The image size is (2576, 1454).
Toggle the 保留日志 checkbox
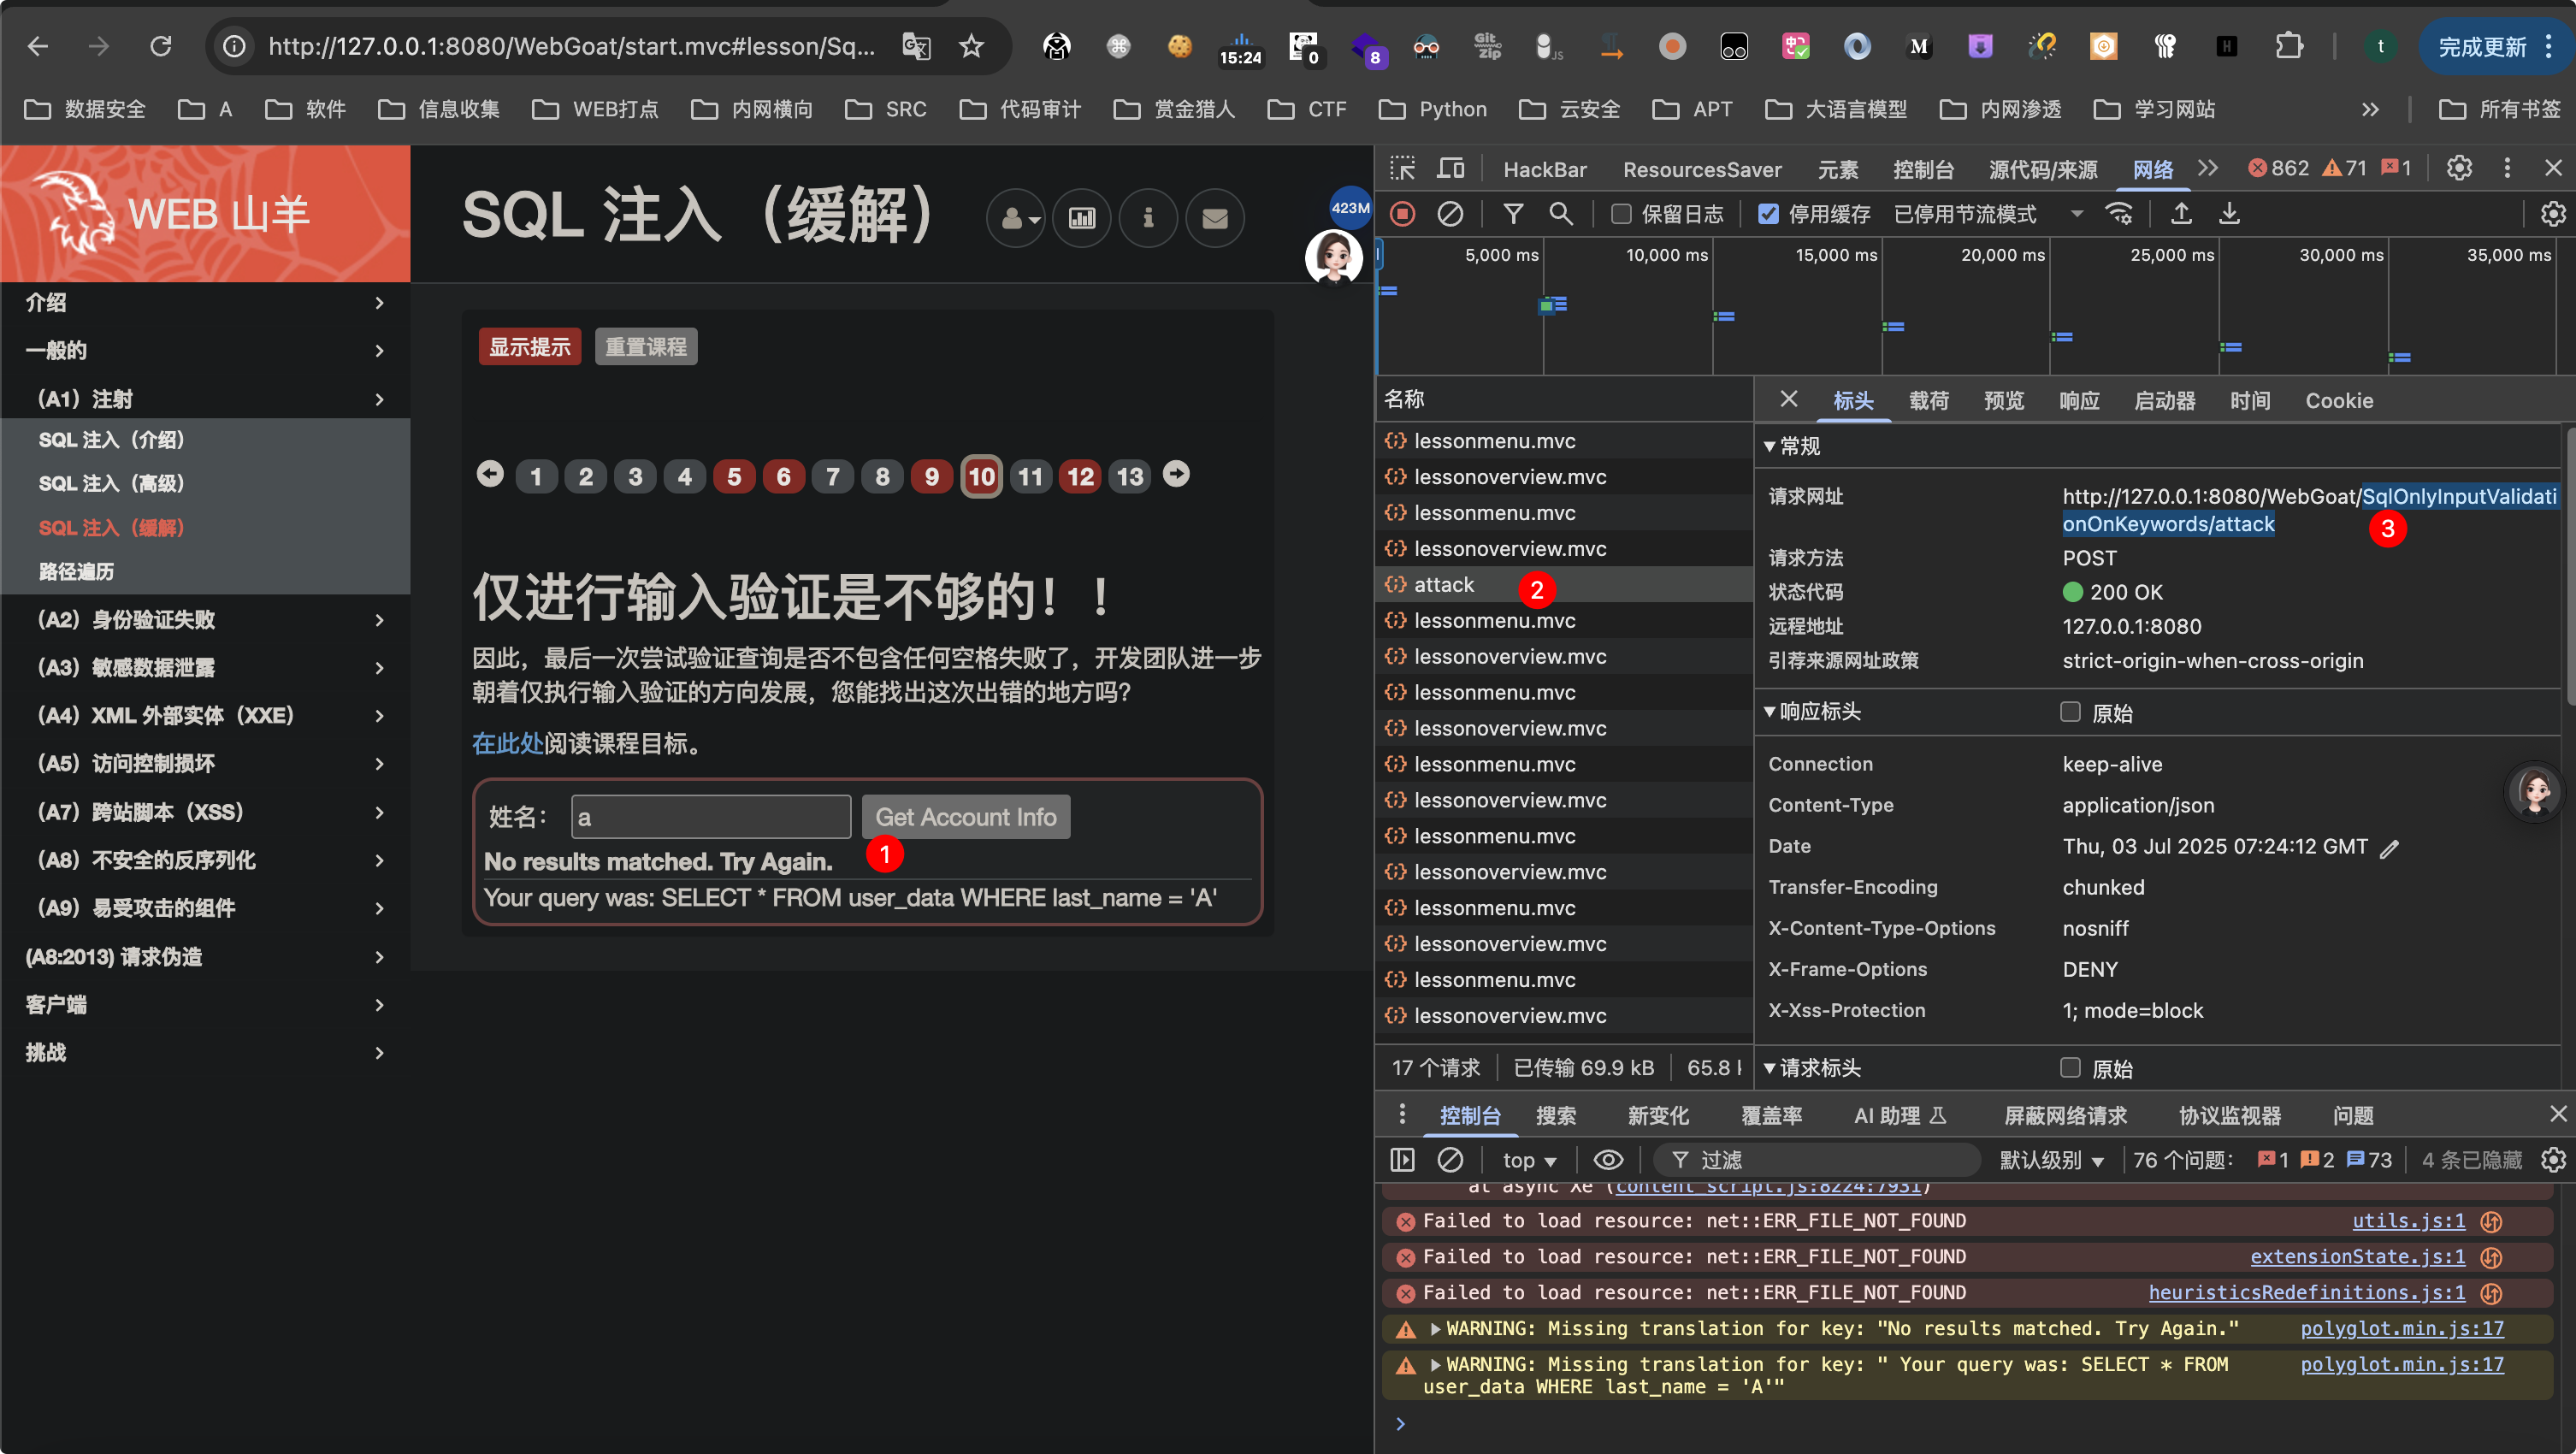pyautogui.click(x=1621, y=213)
